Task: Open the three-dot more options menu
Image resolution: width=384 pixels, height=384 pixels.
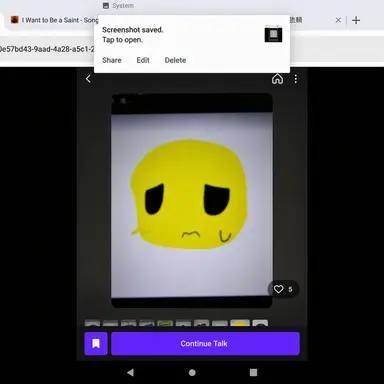Action: (296, 79)
